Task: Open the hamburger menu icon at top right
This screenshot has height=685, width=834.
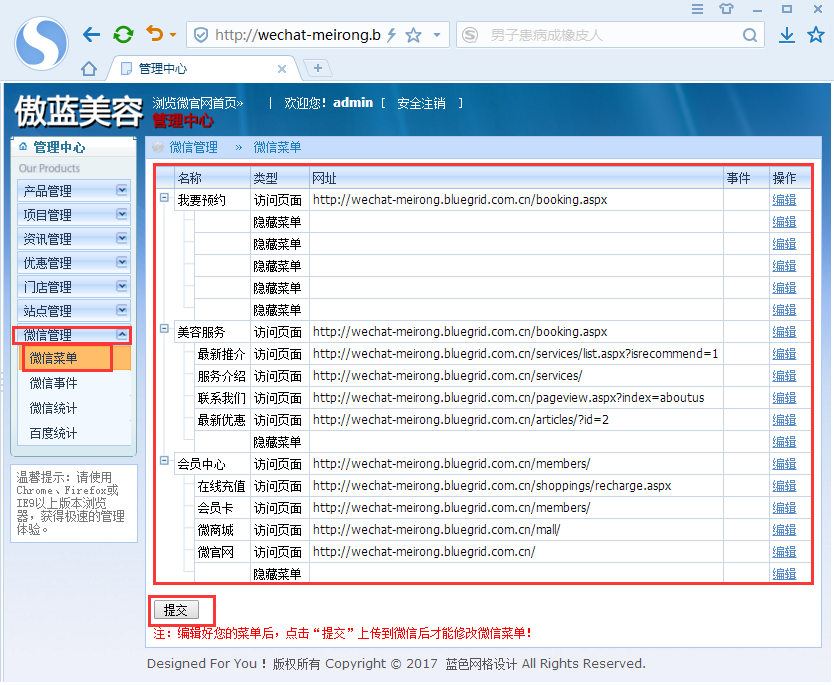Action: tap(697, 10)
